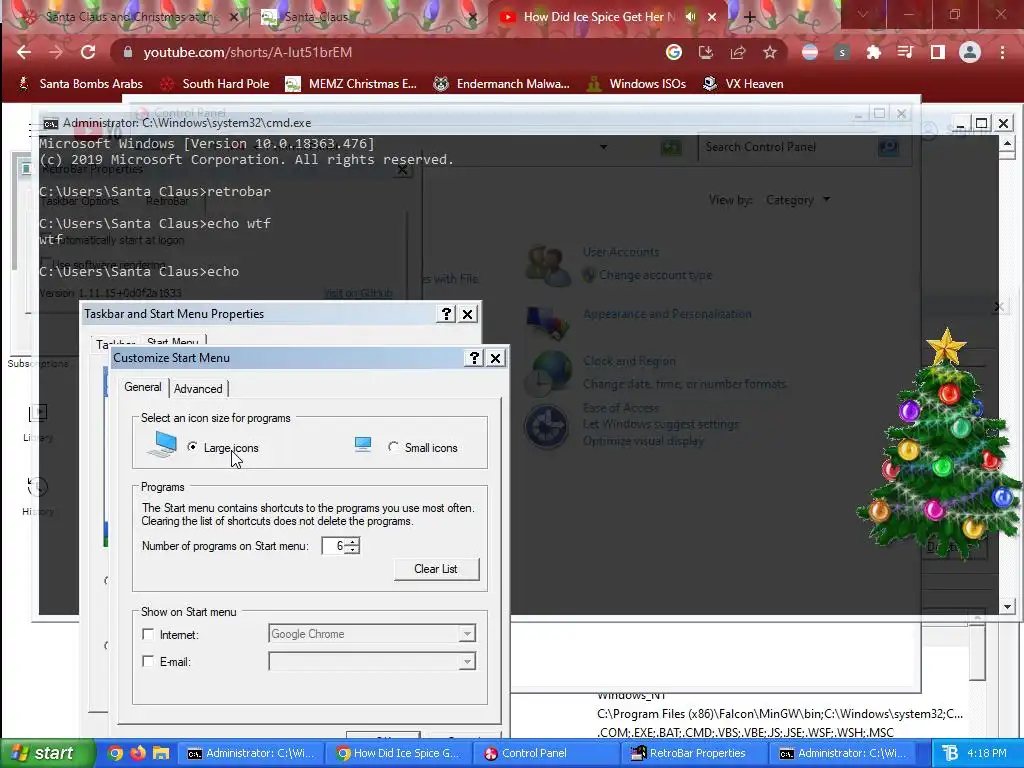Click help button in Customize Start Menu
1024x768 pixels.
(x=474, y=358)
